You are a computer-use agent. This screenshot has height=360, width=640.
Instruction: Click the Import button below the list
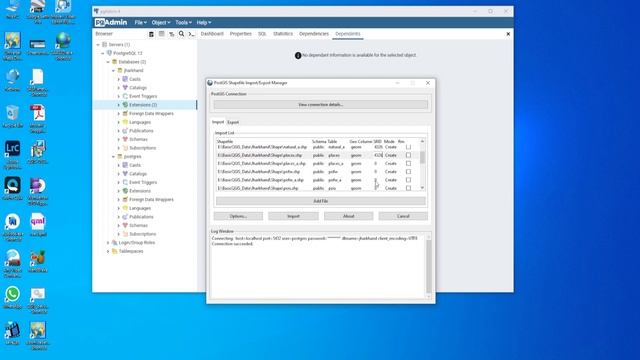[293, 216]
